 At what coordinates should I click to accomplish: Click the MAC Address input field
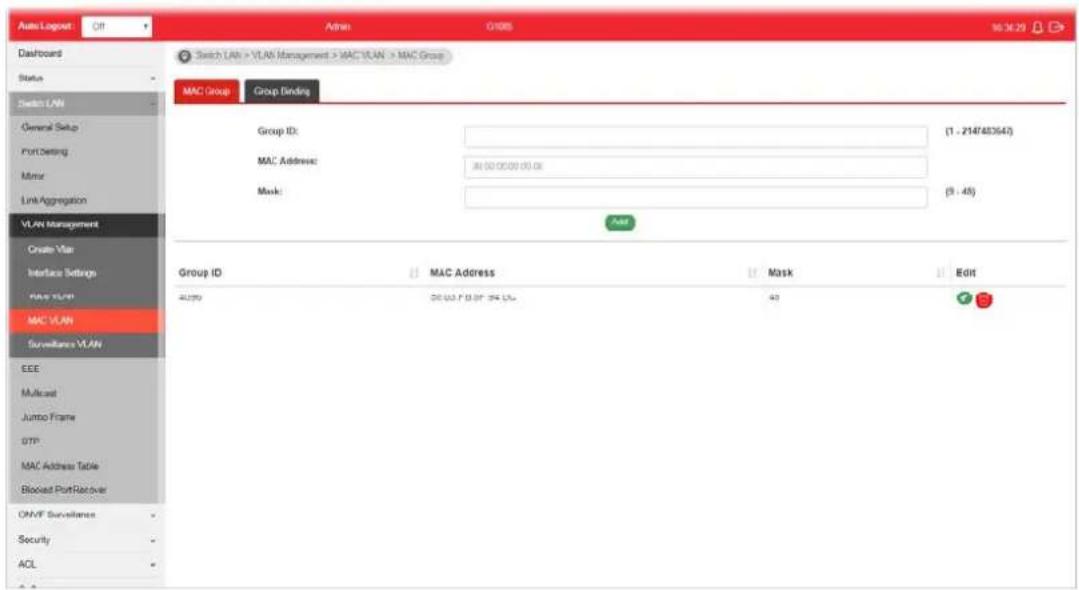(x=696, y=167)
